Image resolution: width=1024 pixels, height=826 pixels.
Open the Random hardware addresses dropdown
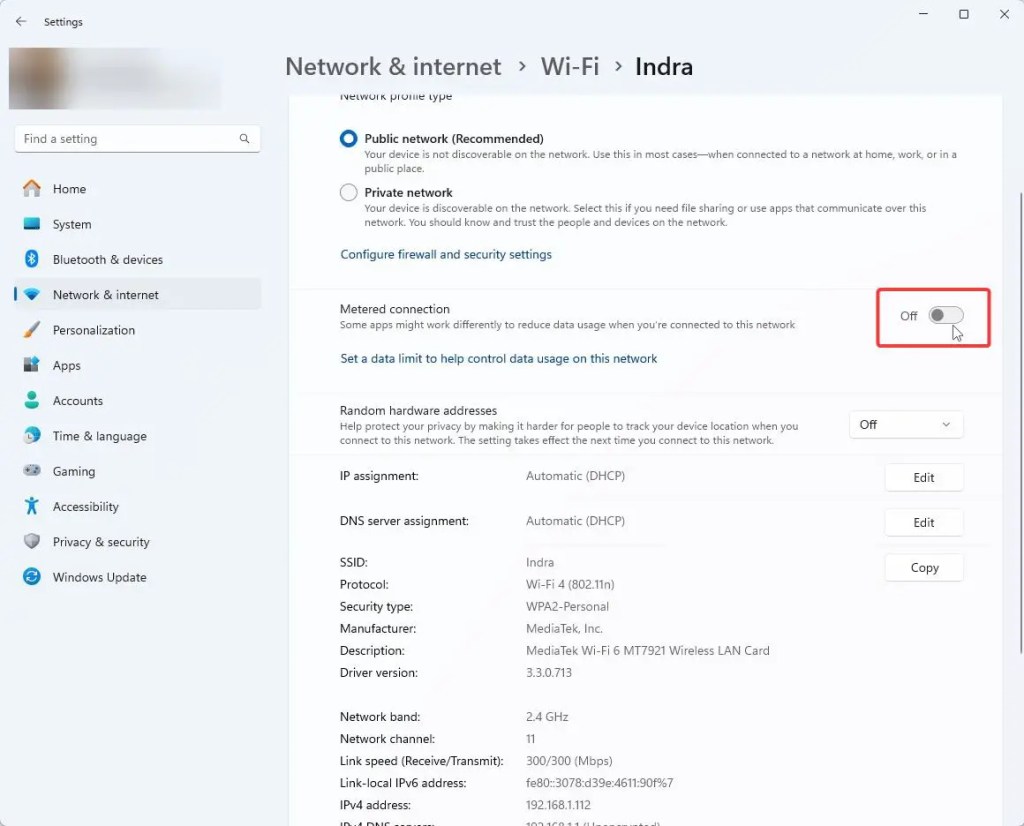906,425
